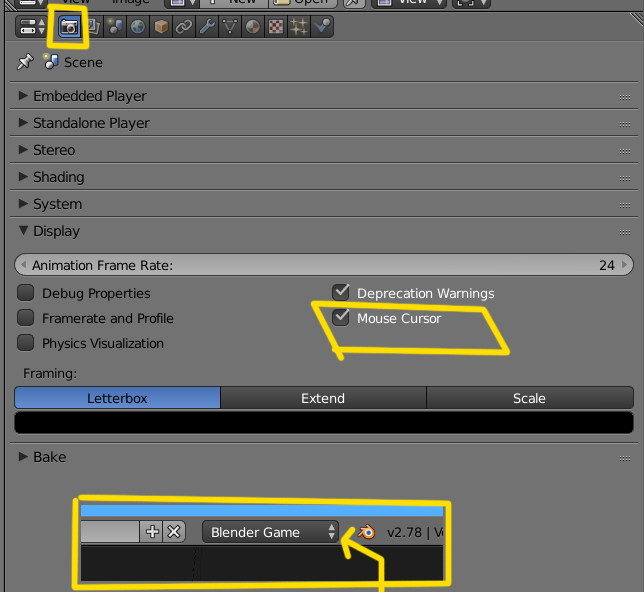Open the World properties tab (globe icon)
Viewport: 644px width, 592px height.
tap(138, 27)
